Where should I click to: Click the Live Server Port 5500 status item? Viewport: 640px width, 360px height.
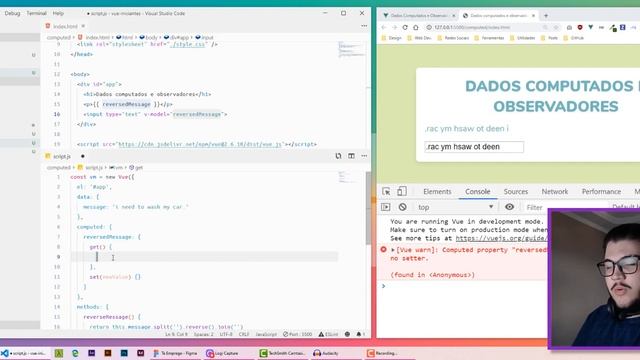coord(298,334)
